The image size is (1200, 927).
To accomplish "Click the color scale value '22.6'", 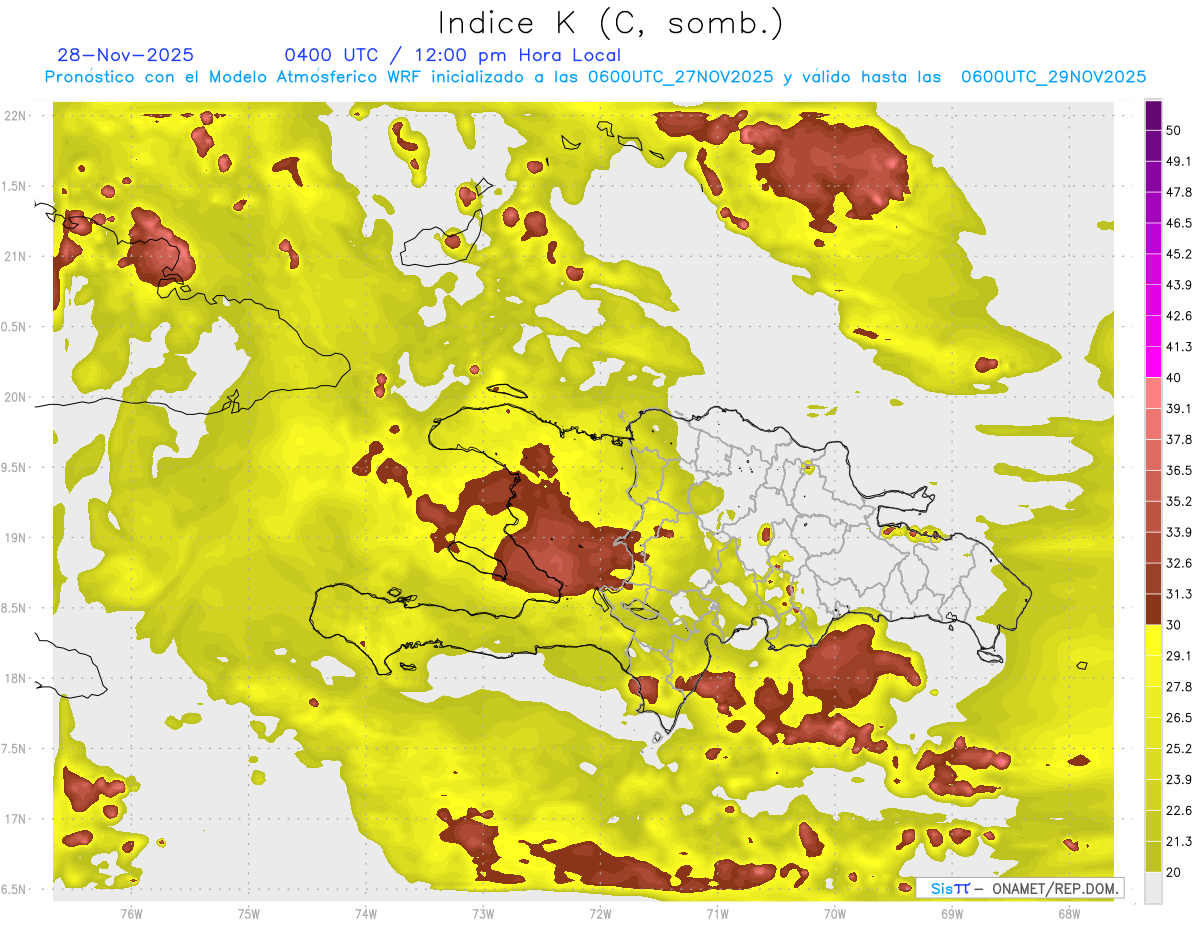I will [1179, 811].
